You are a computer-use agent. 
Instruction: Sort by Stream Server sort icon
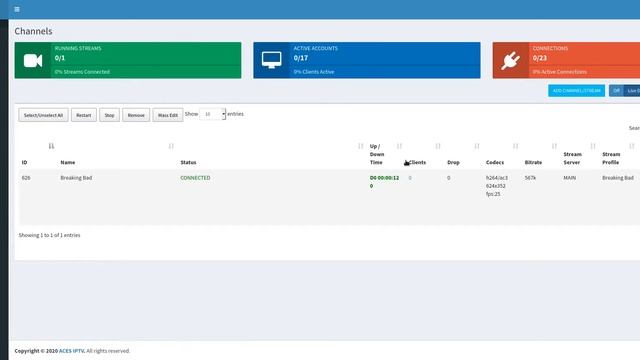pos(593,146)
